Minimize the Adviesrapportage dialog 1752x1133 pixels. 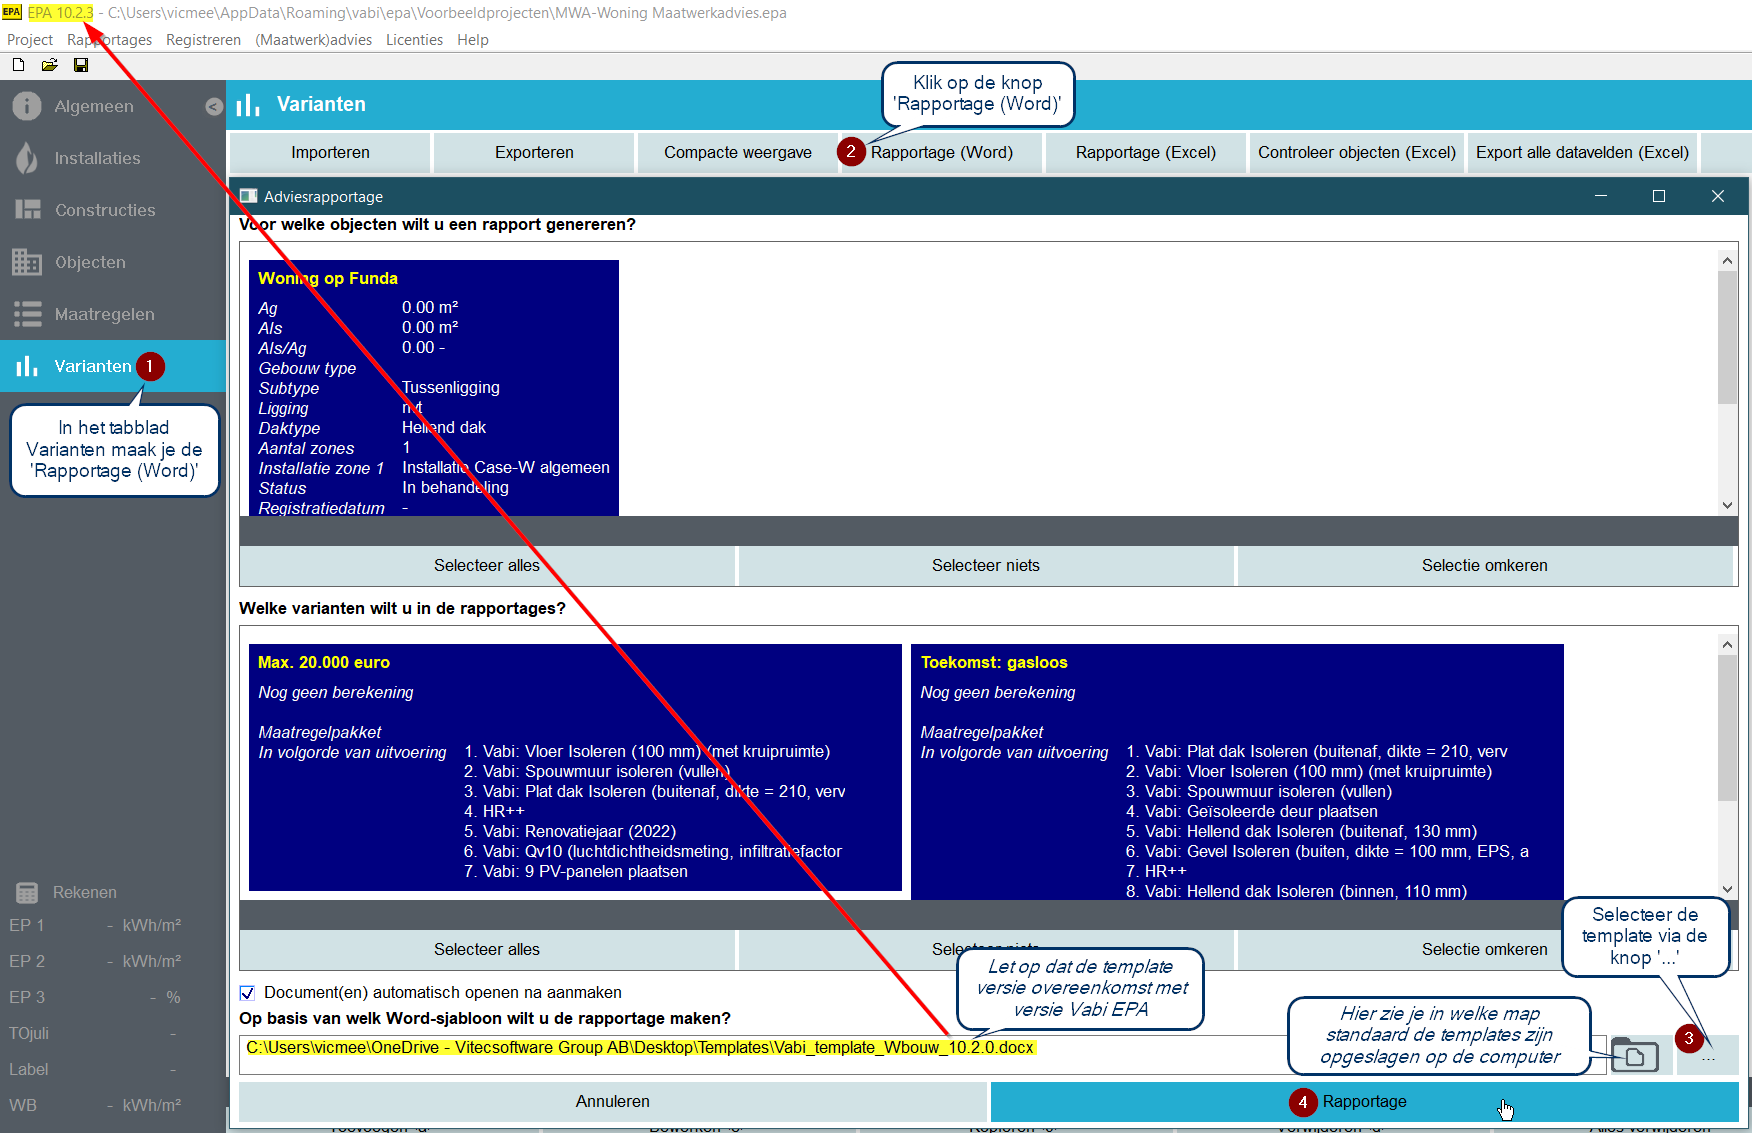pyautogui.click(x=1601, y=196)
